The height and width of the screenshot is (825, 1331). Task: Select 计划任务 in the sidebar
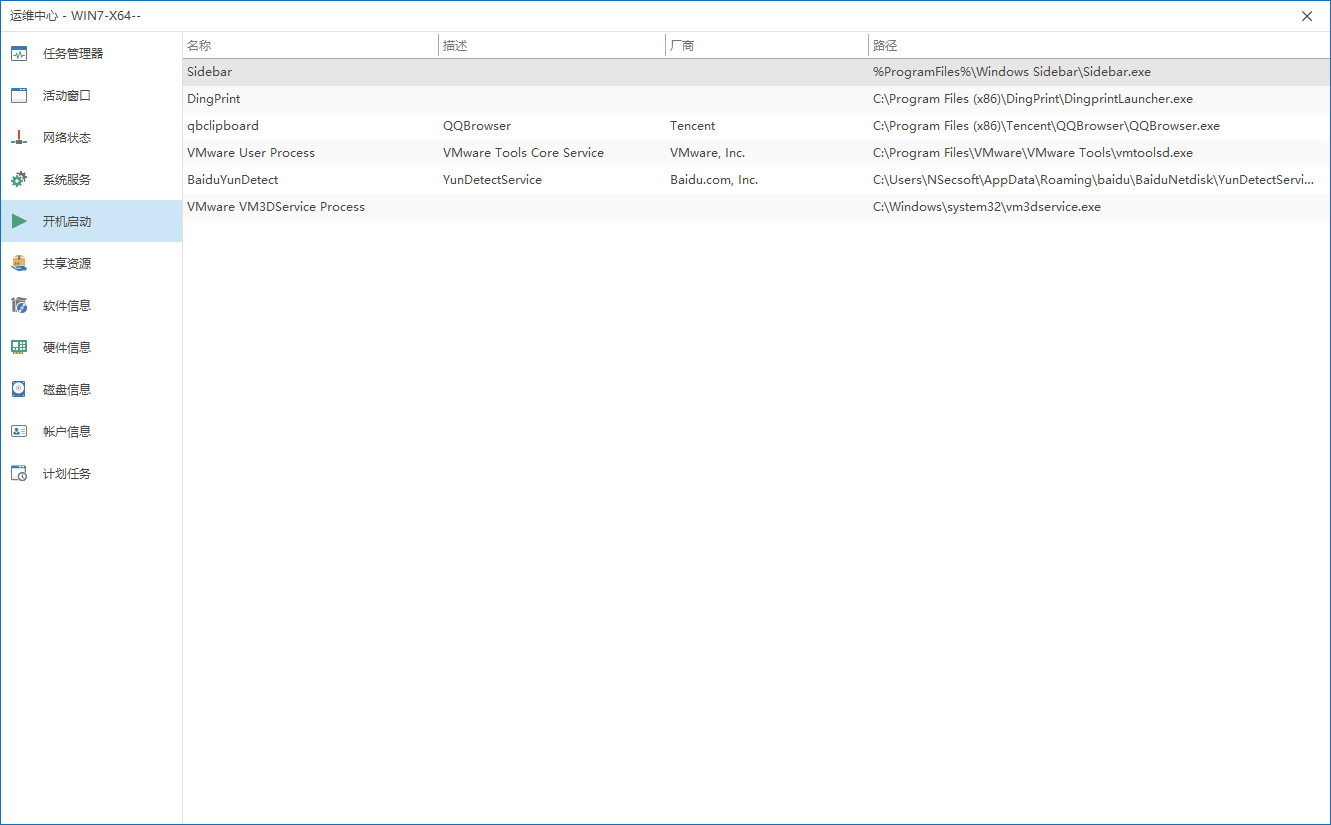point(91,474)
